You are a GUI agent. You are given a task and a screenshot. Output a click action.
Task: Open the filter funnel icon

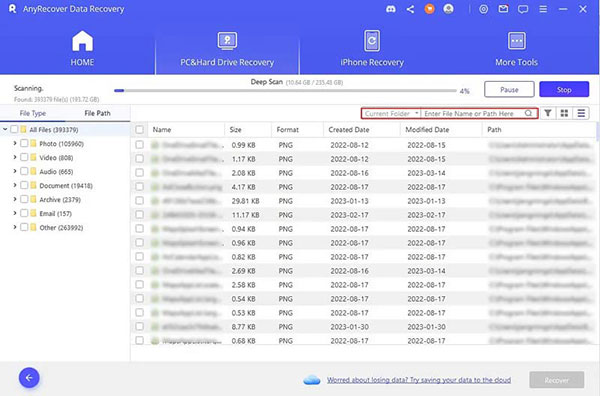click(x=548, y=113)
